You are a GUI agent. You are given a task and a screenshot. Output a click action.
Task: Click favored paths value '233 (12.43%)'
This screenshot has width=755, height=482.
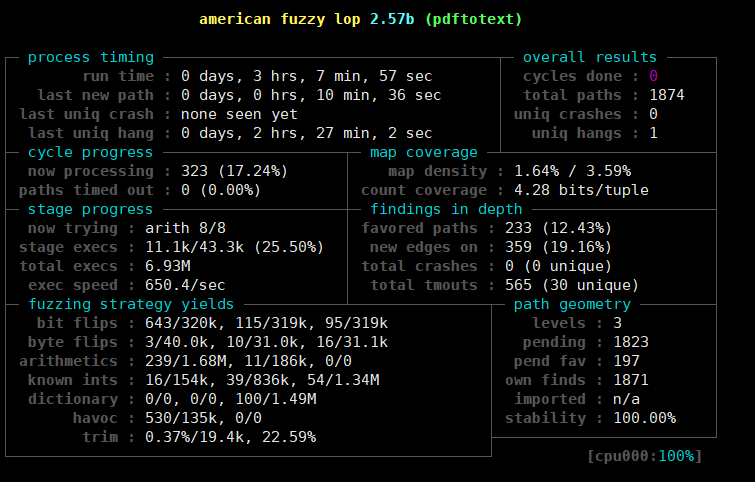point(559,228)
